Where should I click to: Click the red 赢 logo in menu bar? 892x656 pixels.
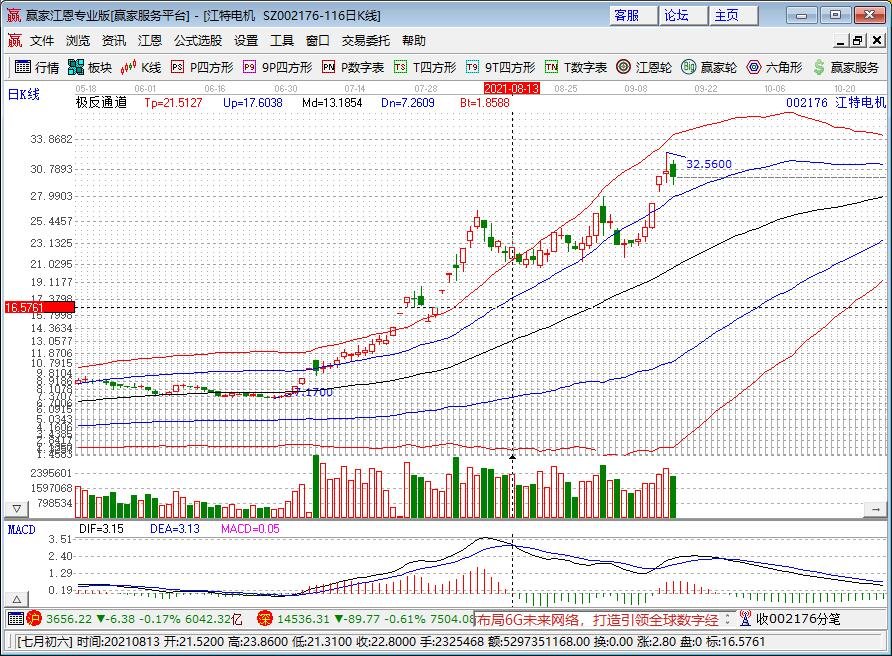[14, 40]
